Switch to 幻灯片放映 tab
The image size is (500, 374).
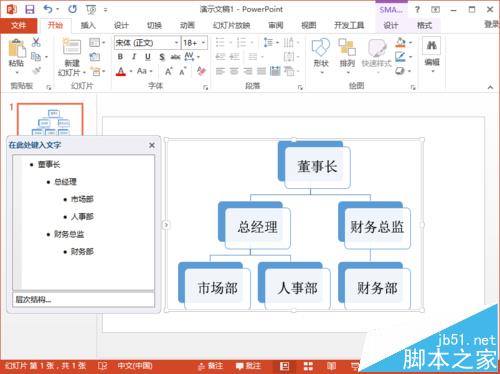click(231, 25)
